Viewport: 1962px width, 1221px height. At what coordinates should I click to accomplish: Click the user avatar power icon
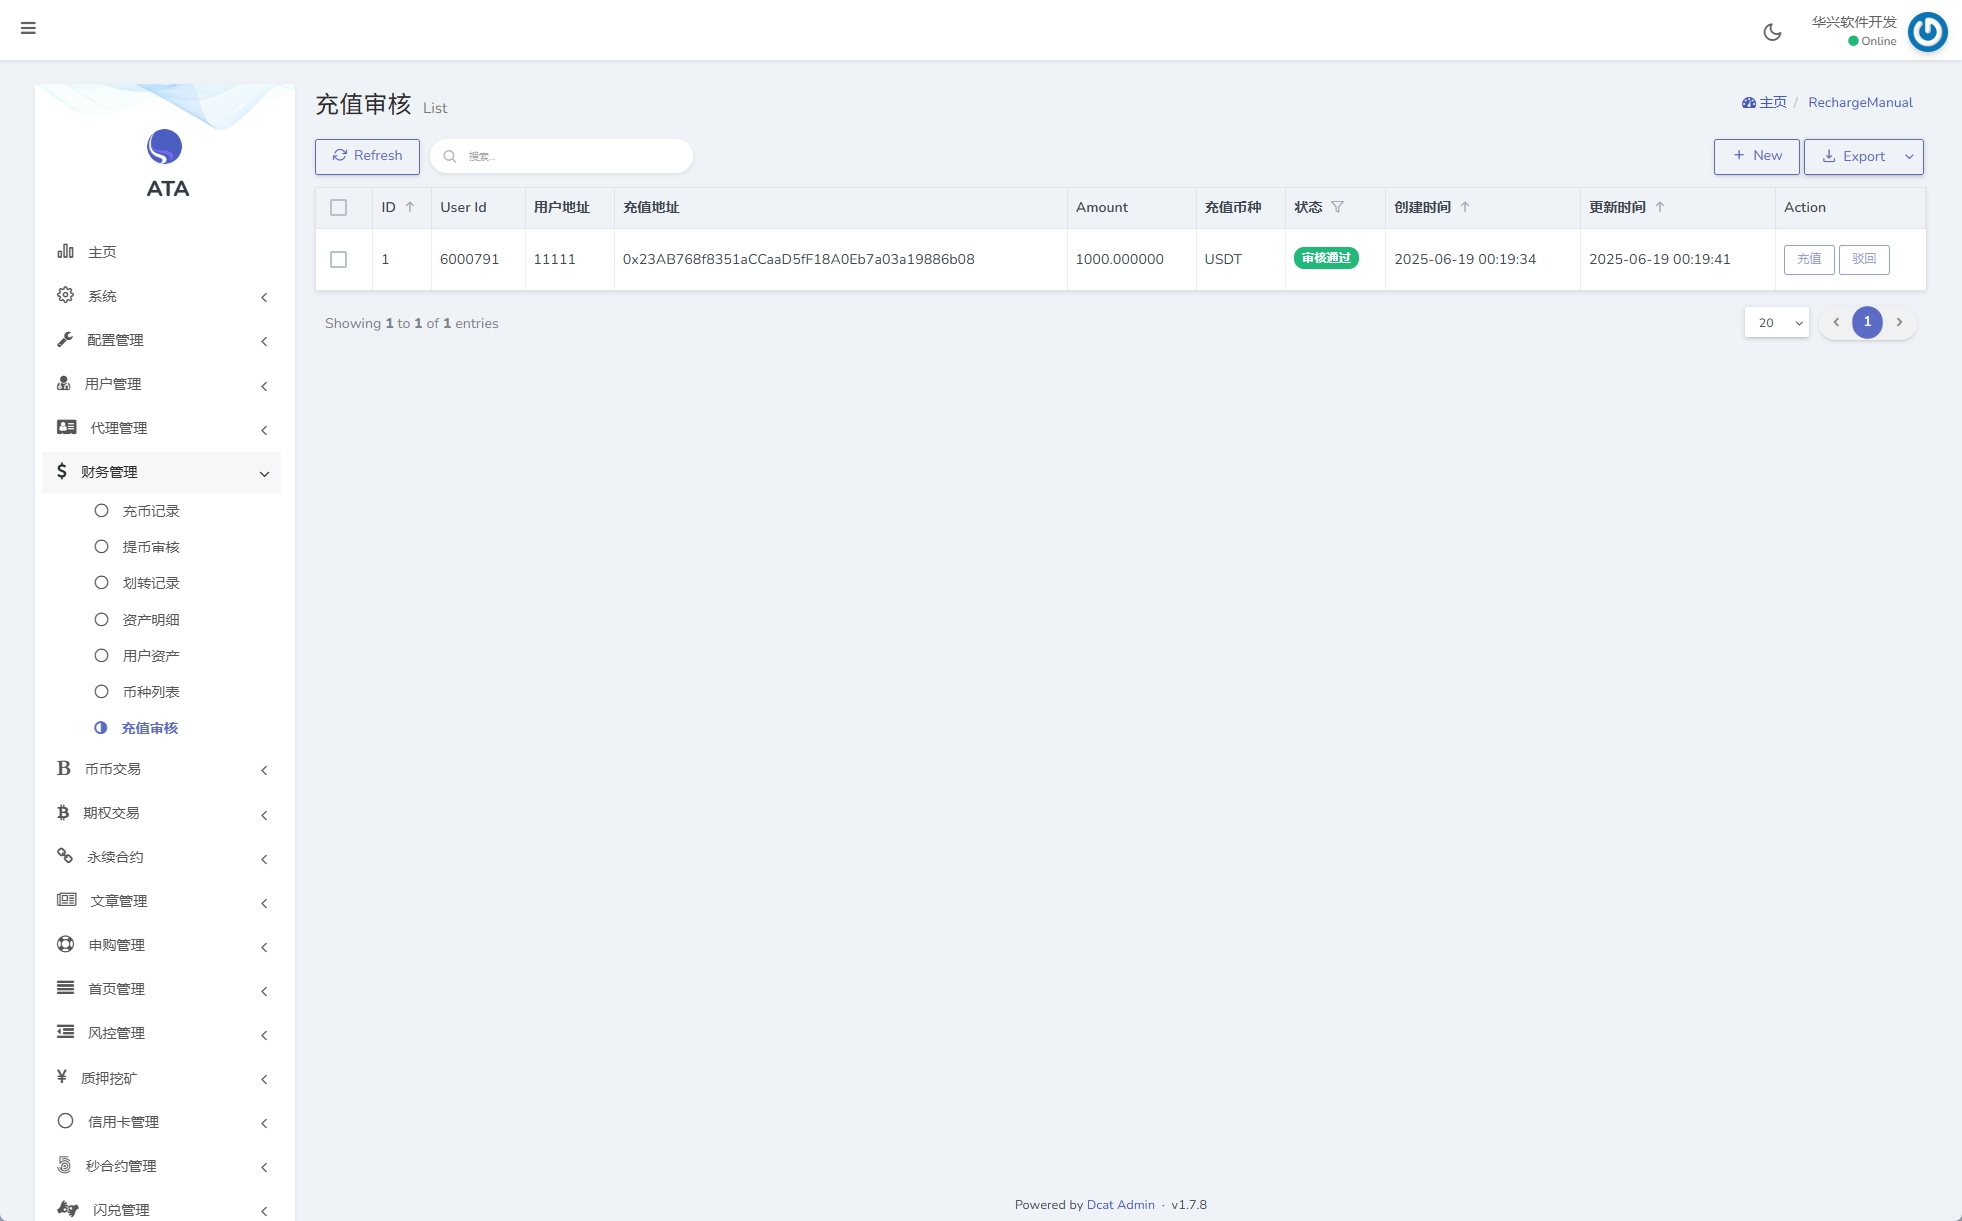pos(1927,32)
